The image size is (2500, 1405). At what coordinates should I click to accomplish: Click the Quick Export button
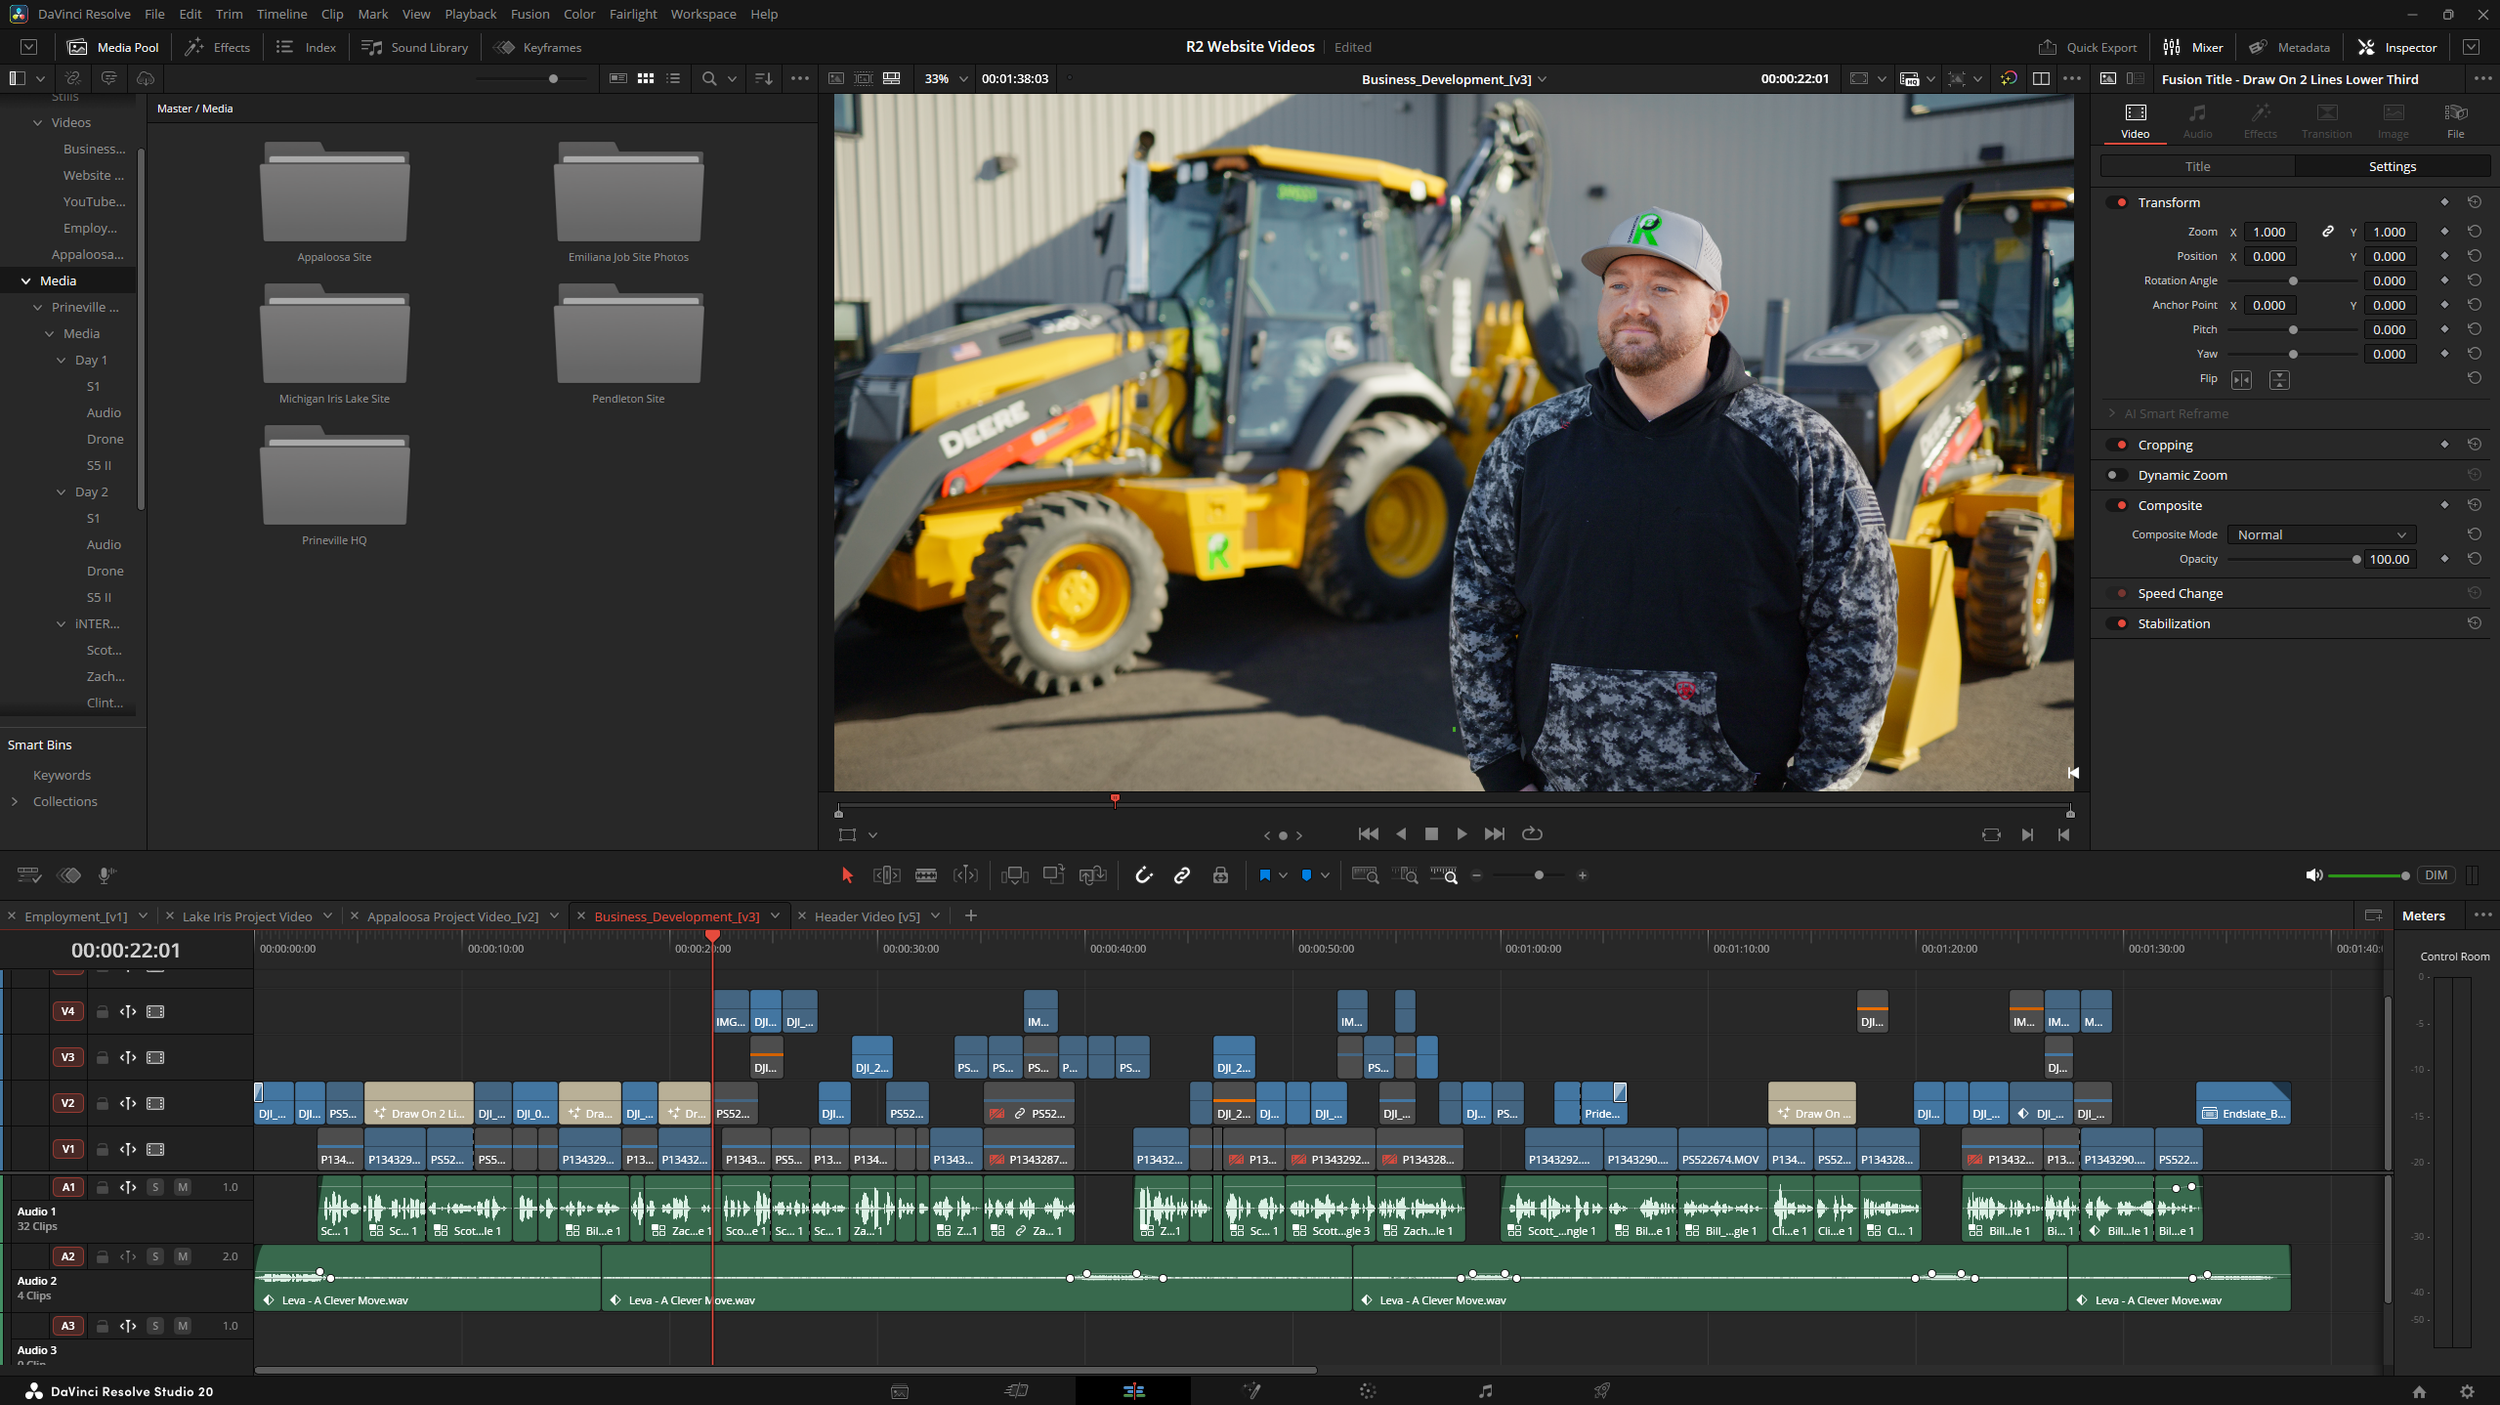2088,47
